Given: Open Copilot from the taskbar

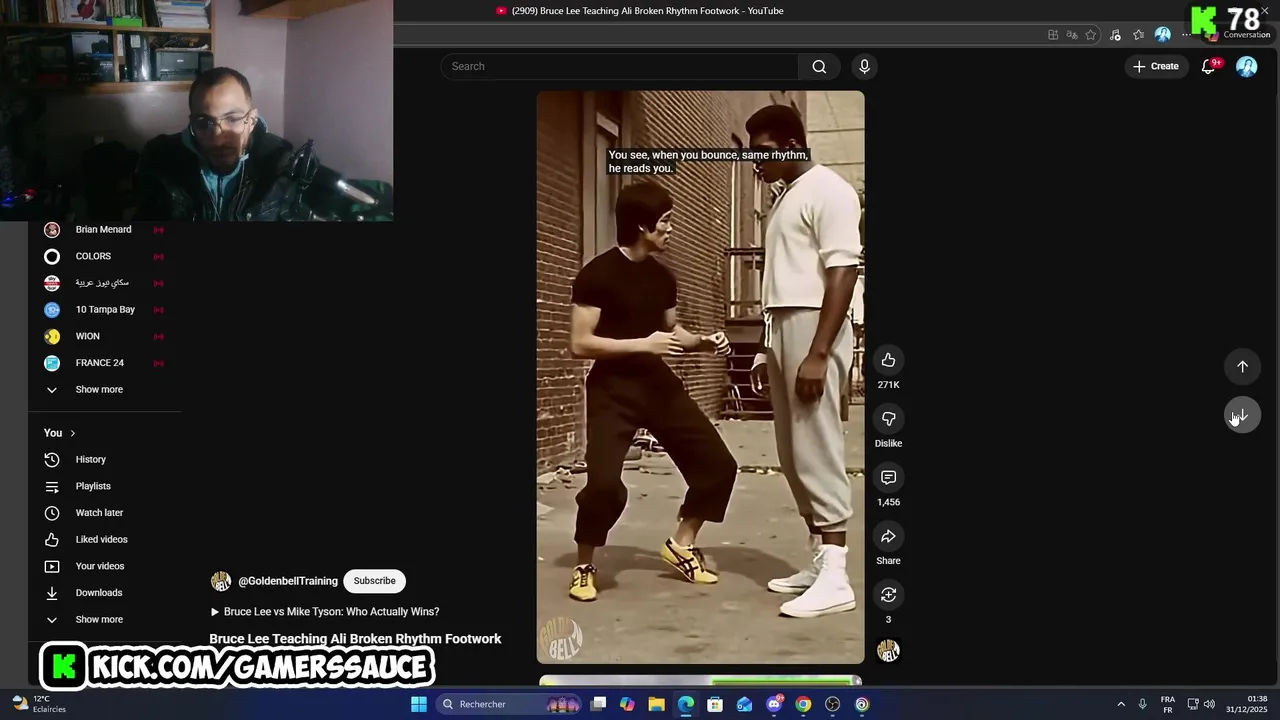Looking at the screenshot, I should coord(627,704).
